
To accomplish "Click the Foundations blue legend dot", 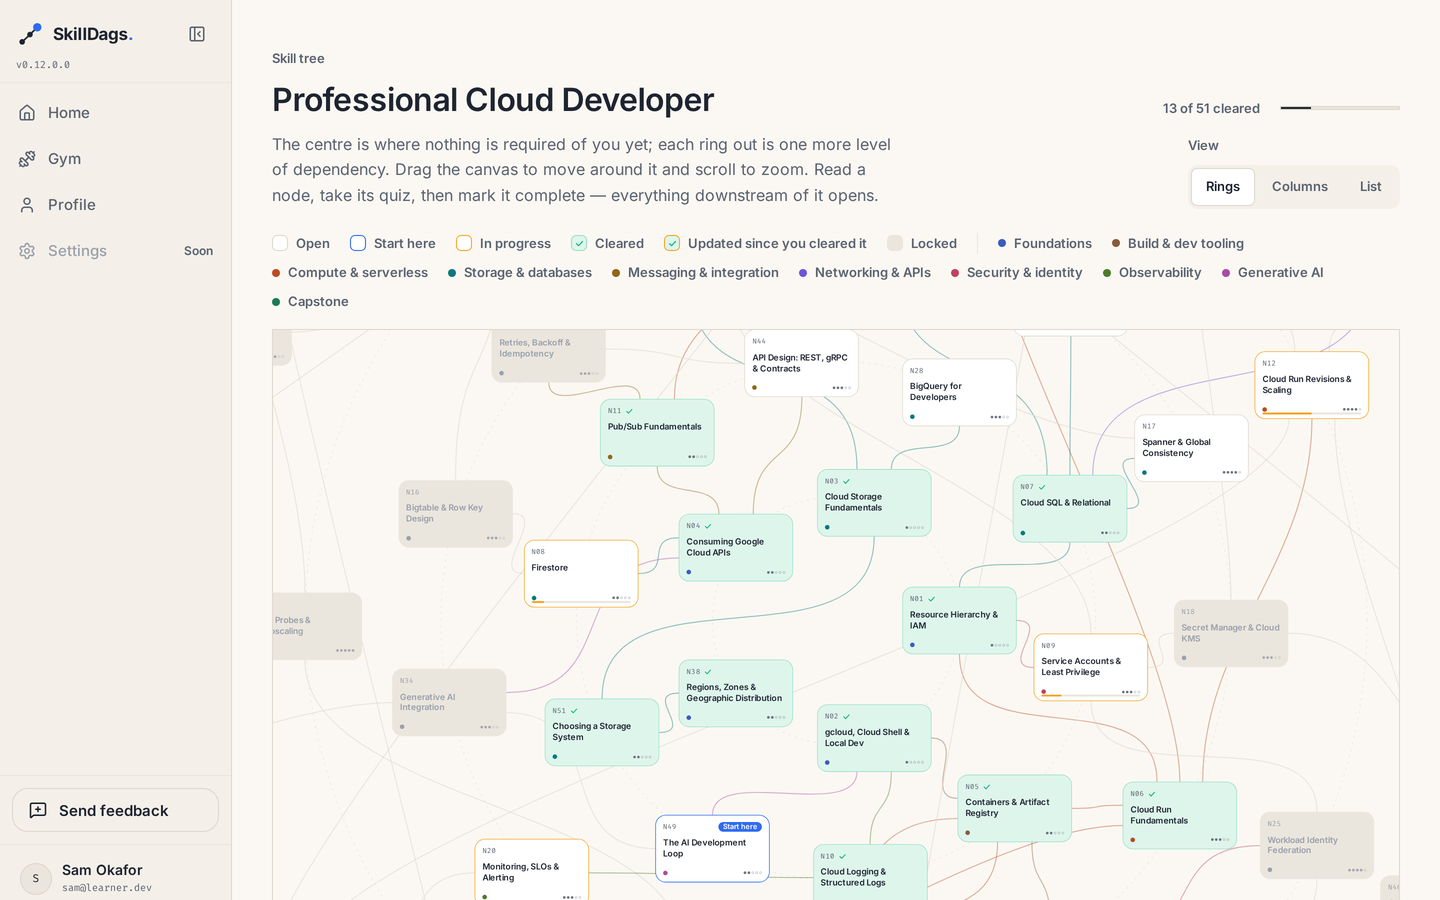I will (x=1002, y=243).
